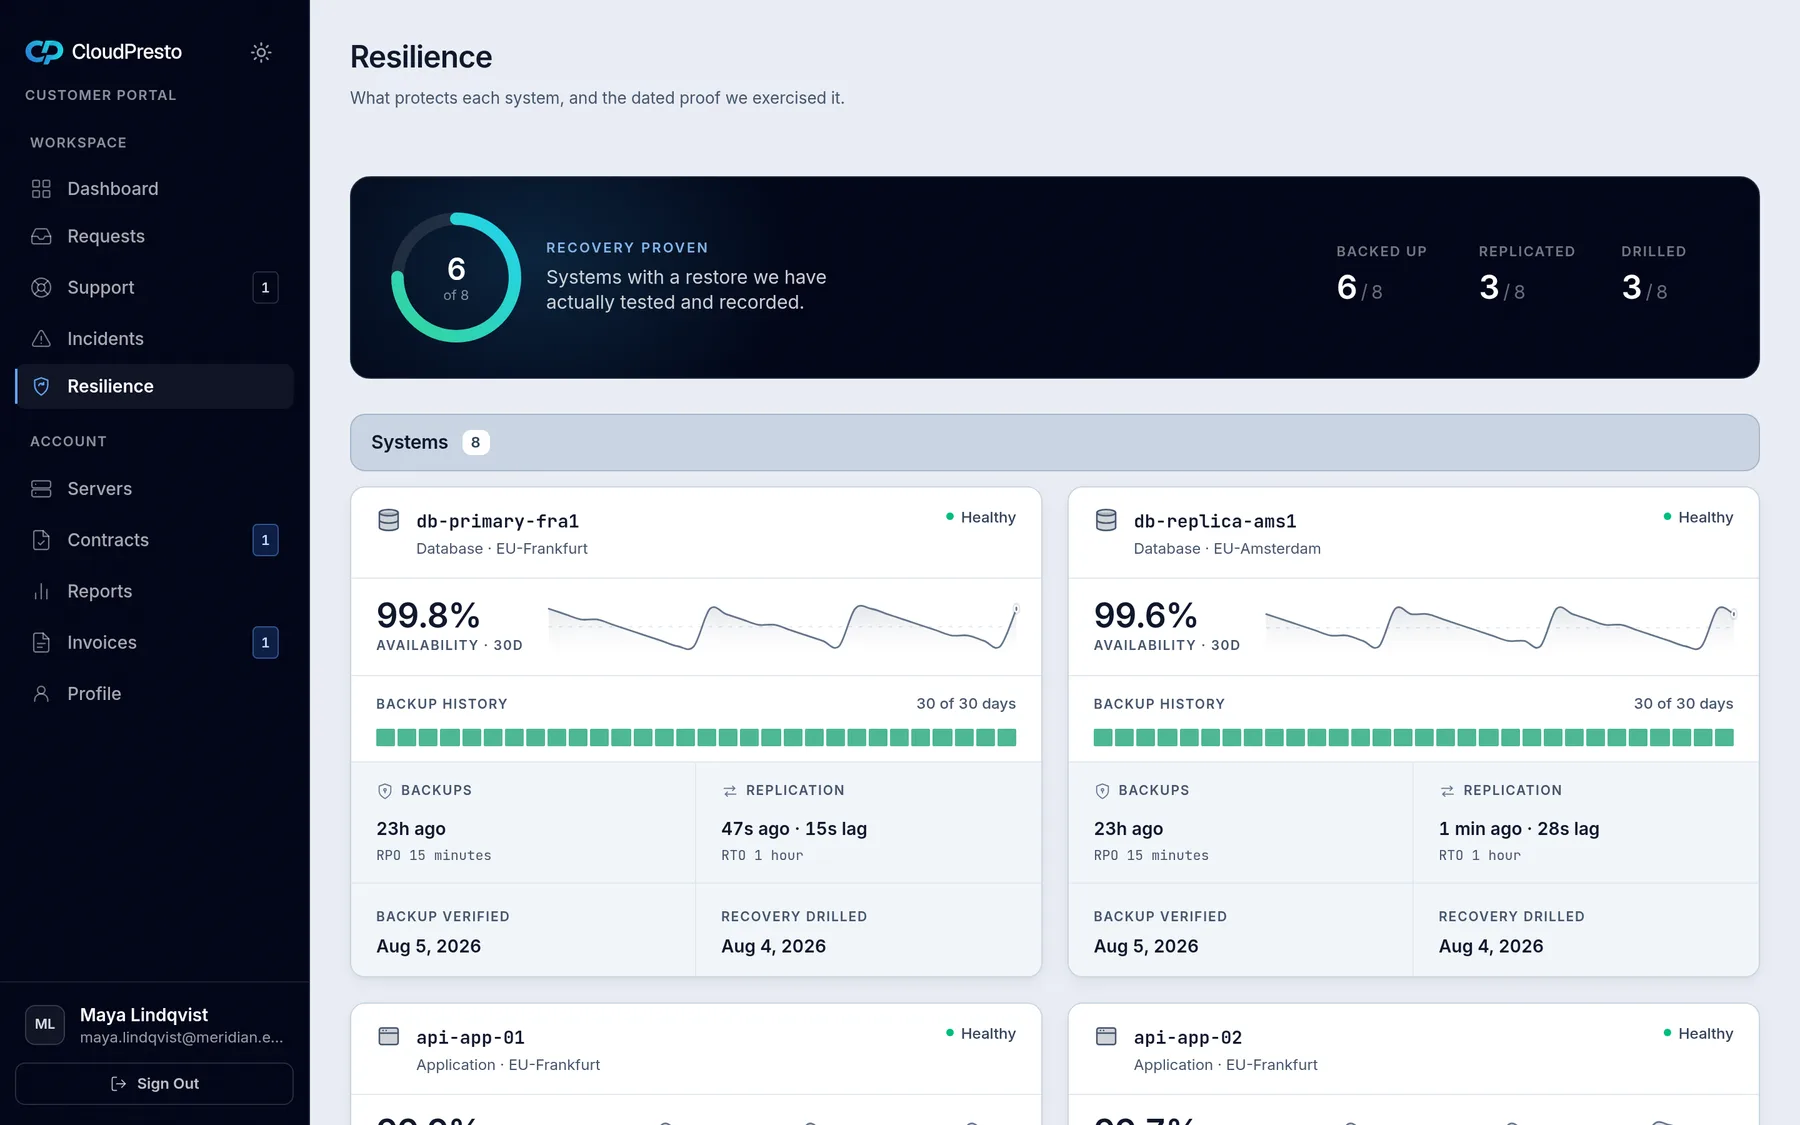Click the Backups shield icon in db-primary-fra1
Image resolution: width=1800 pixels, height=1125 pixels.
(385, 791)
